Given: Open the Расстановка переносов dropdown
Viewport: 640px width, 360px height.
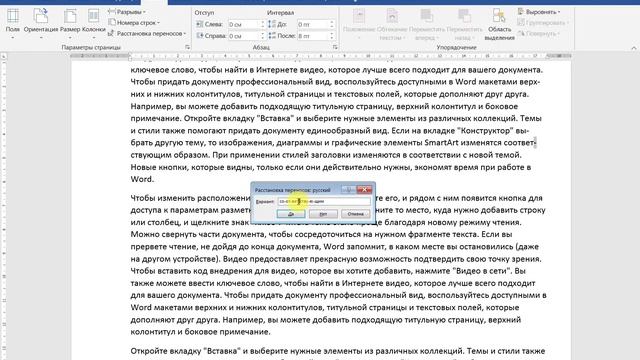Looking at the screenshot, I should [147, 33].
